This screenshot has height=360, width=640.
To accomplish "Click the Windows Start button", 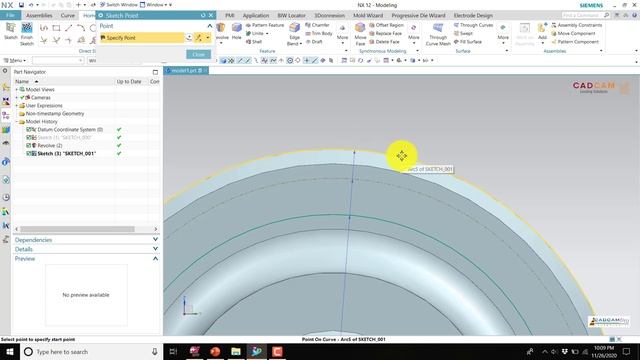I will click(9, 351).
